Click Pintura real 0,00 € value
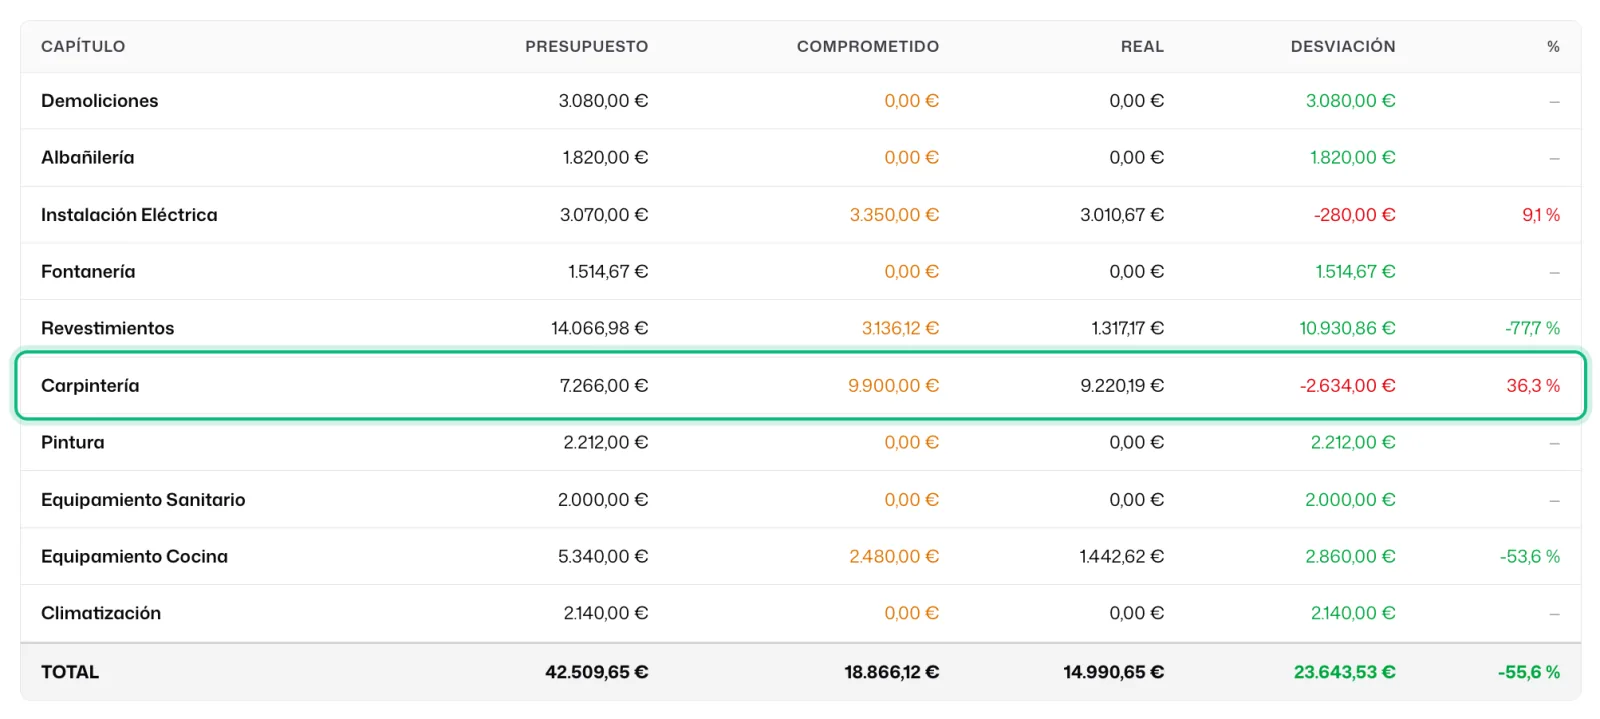This screenshot has height=719, width=1600. (x=1136, y=443)
